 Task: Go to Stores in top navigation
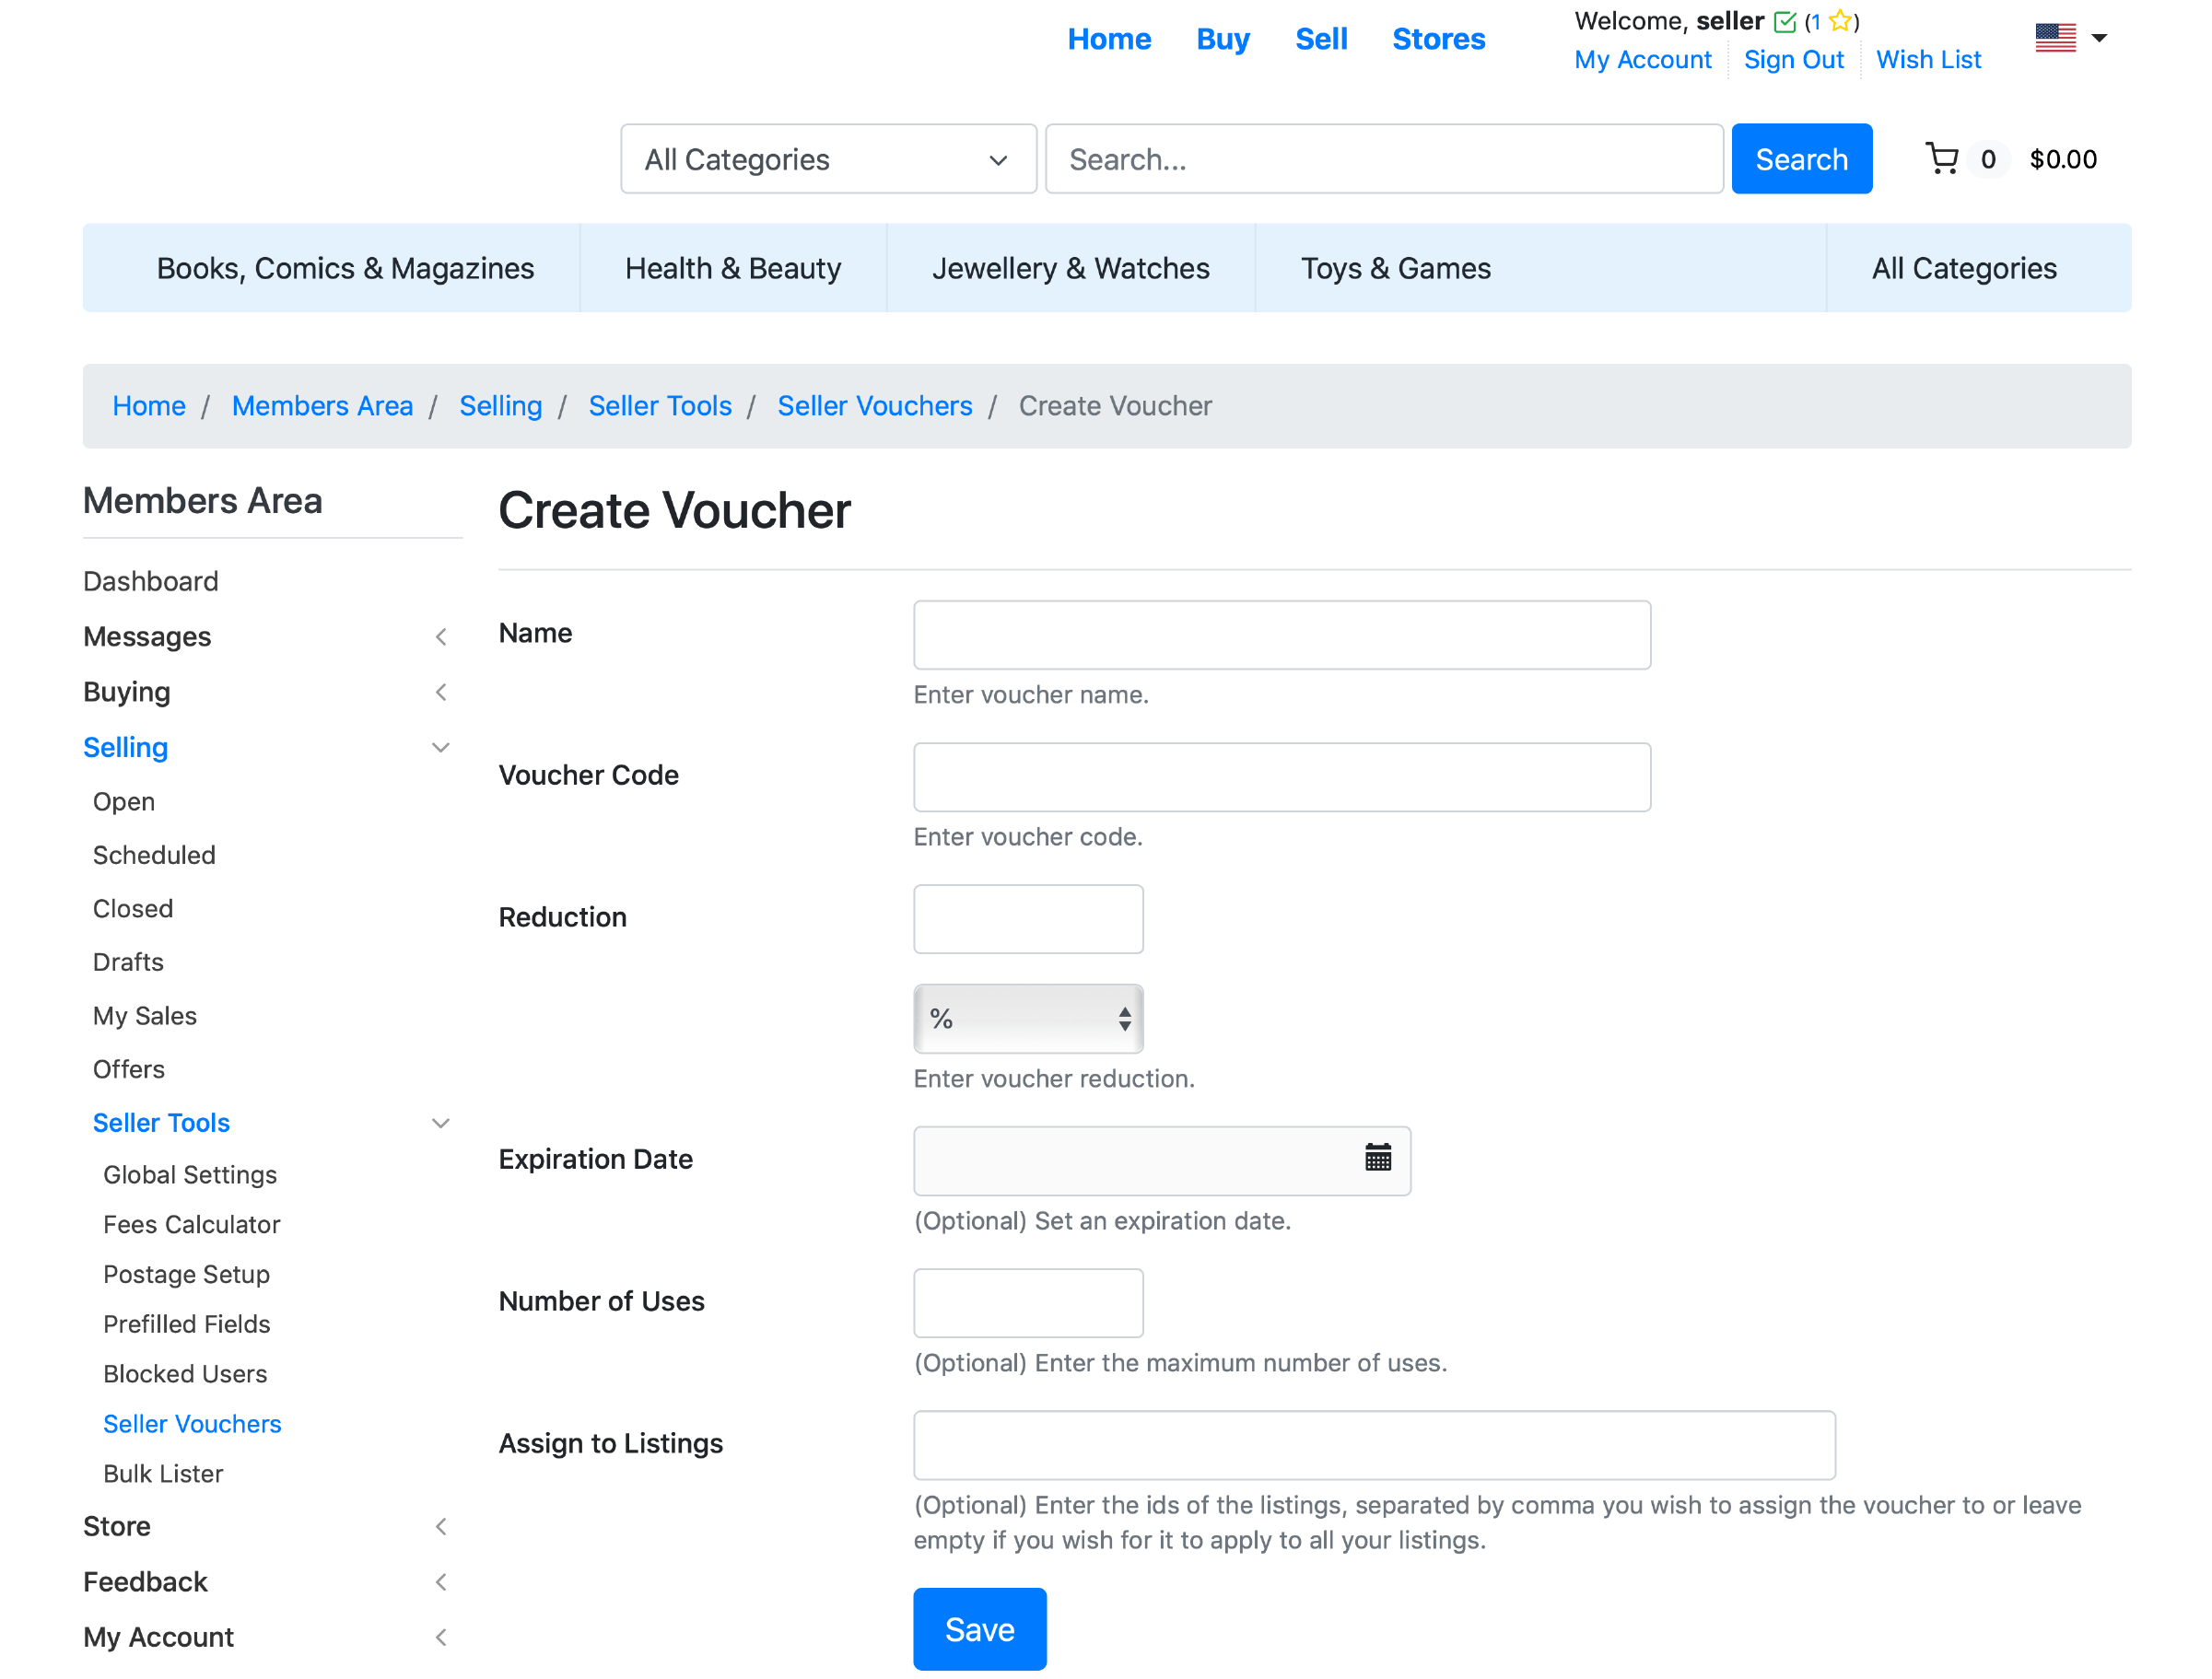coord(1438,39)
